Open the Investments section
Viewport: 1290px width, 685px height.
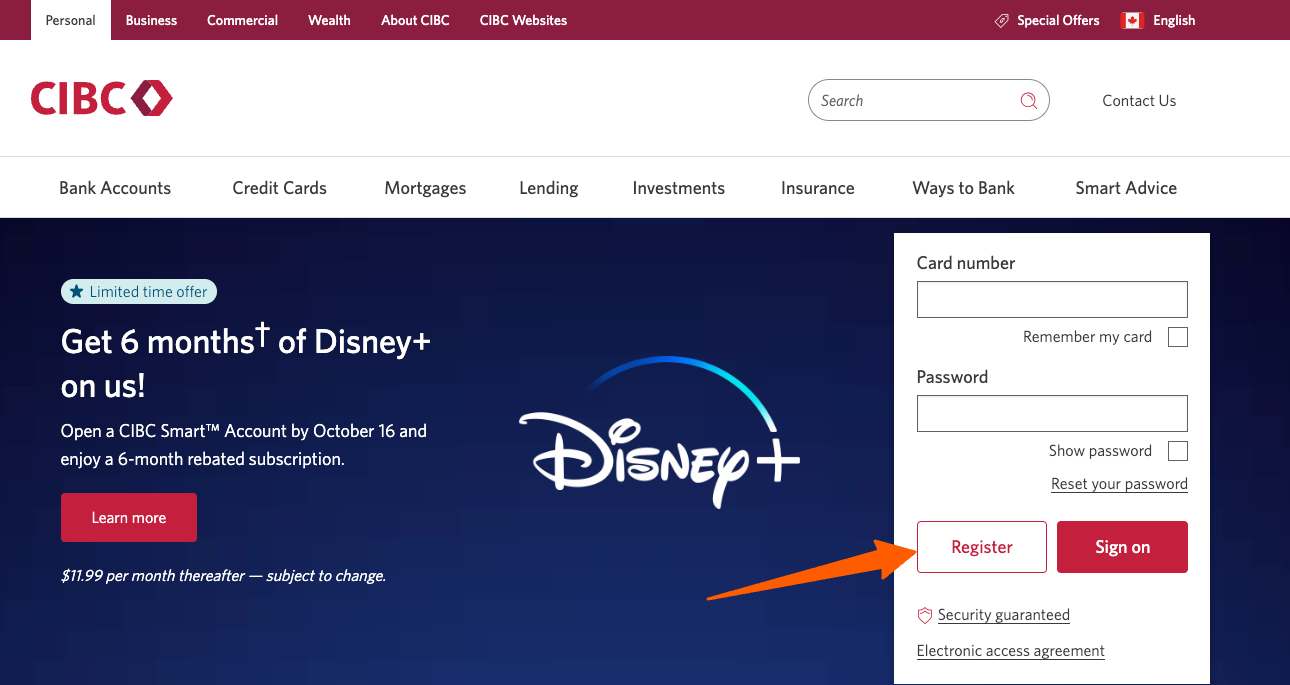click(678, 187)
